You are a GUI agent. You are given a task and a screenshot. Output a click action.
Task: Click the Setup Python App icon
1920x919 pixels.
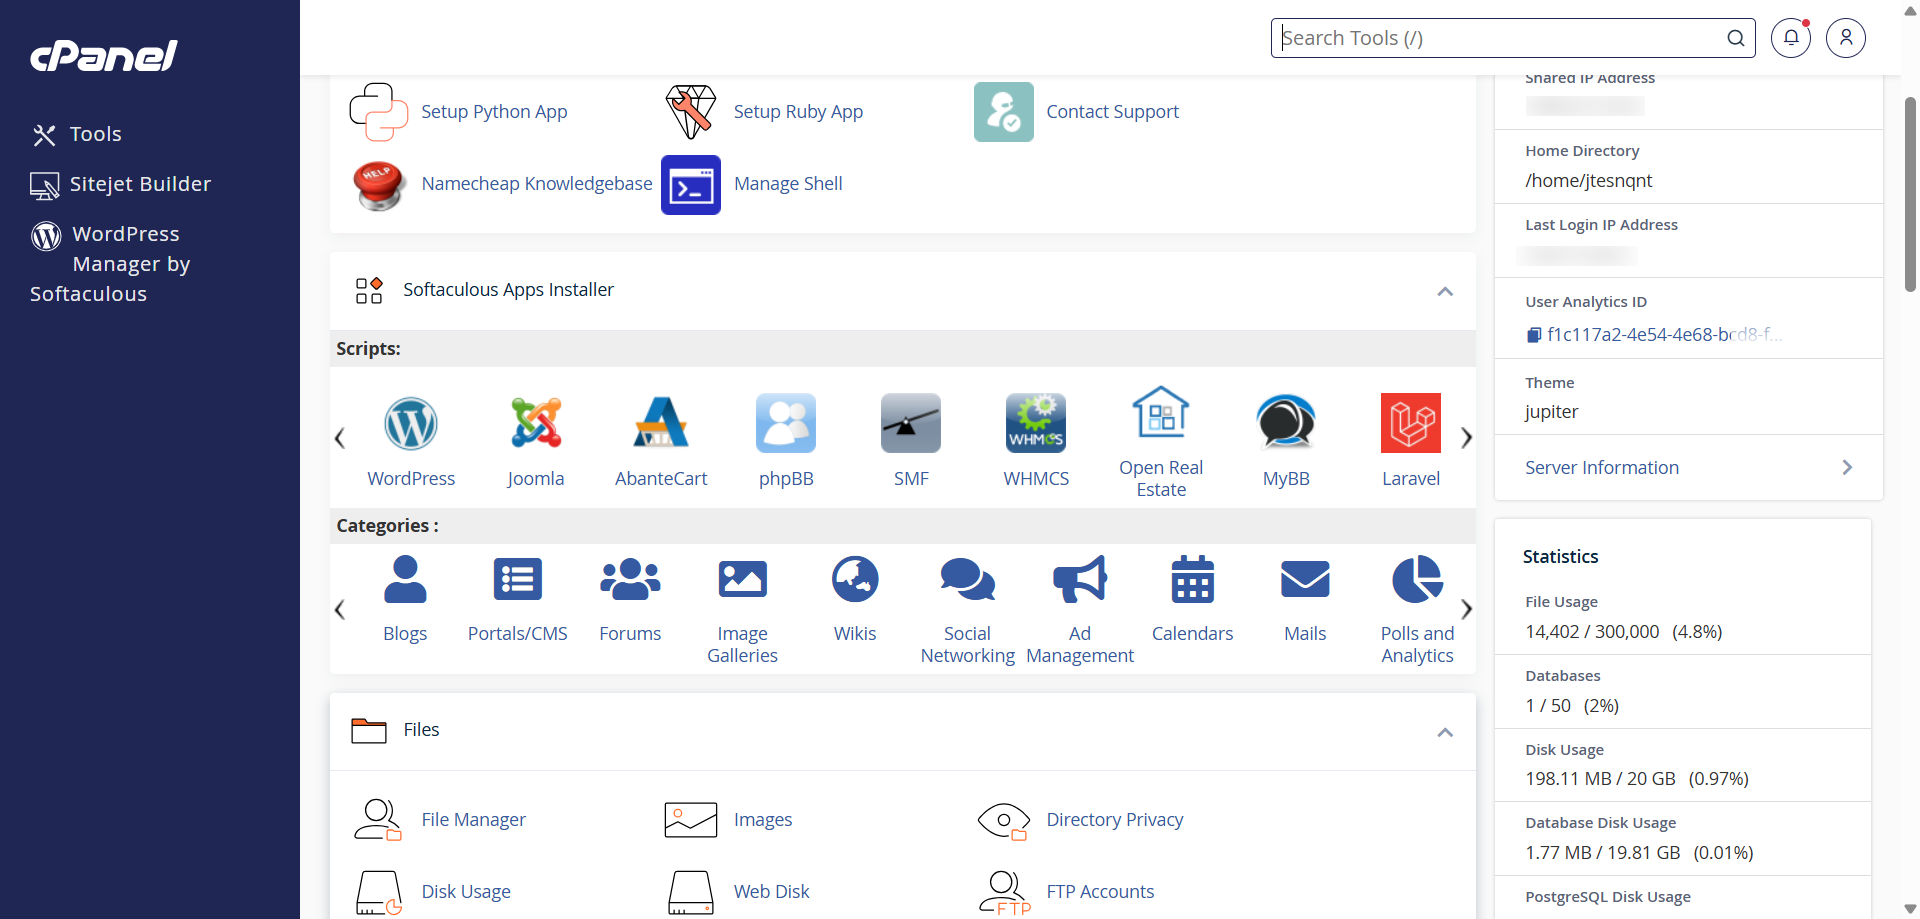tap(379, 112)
